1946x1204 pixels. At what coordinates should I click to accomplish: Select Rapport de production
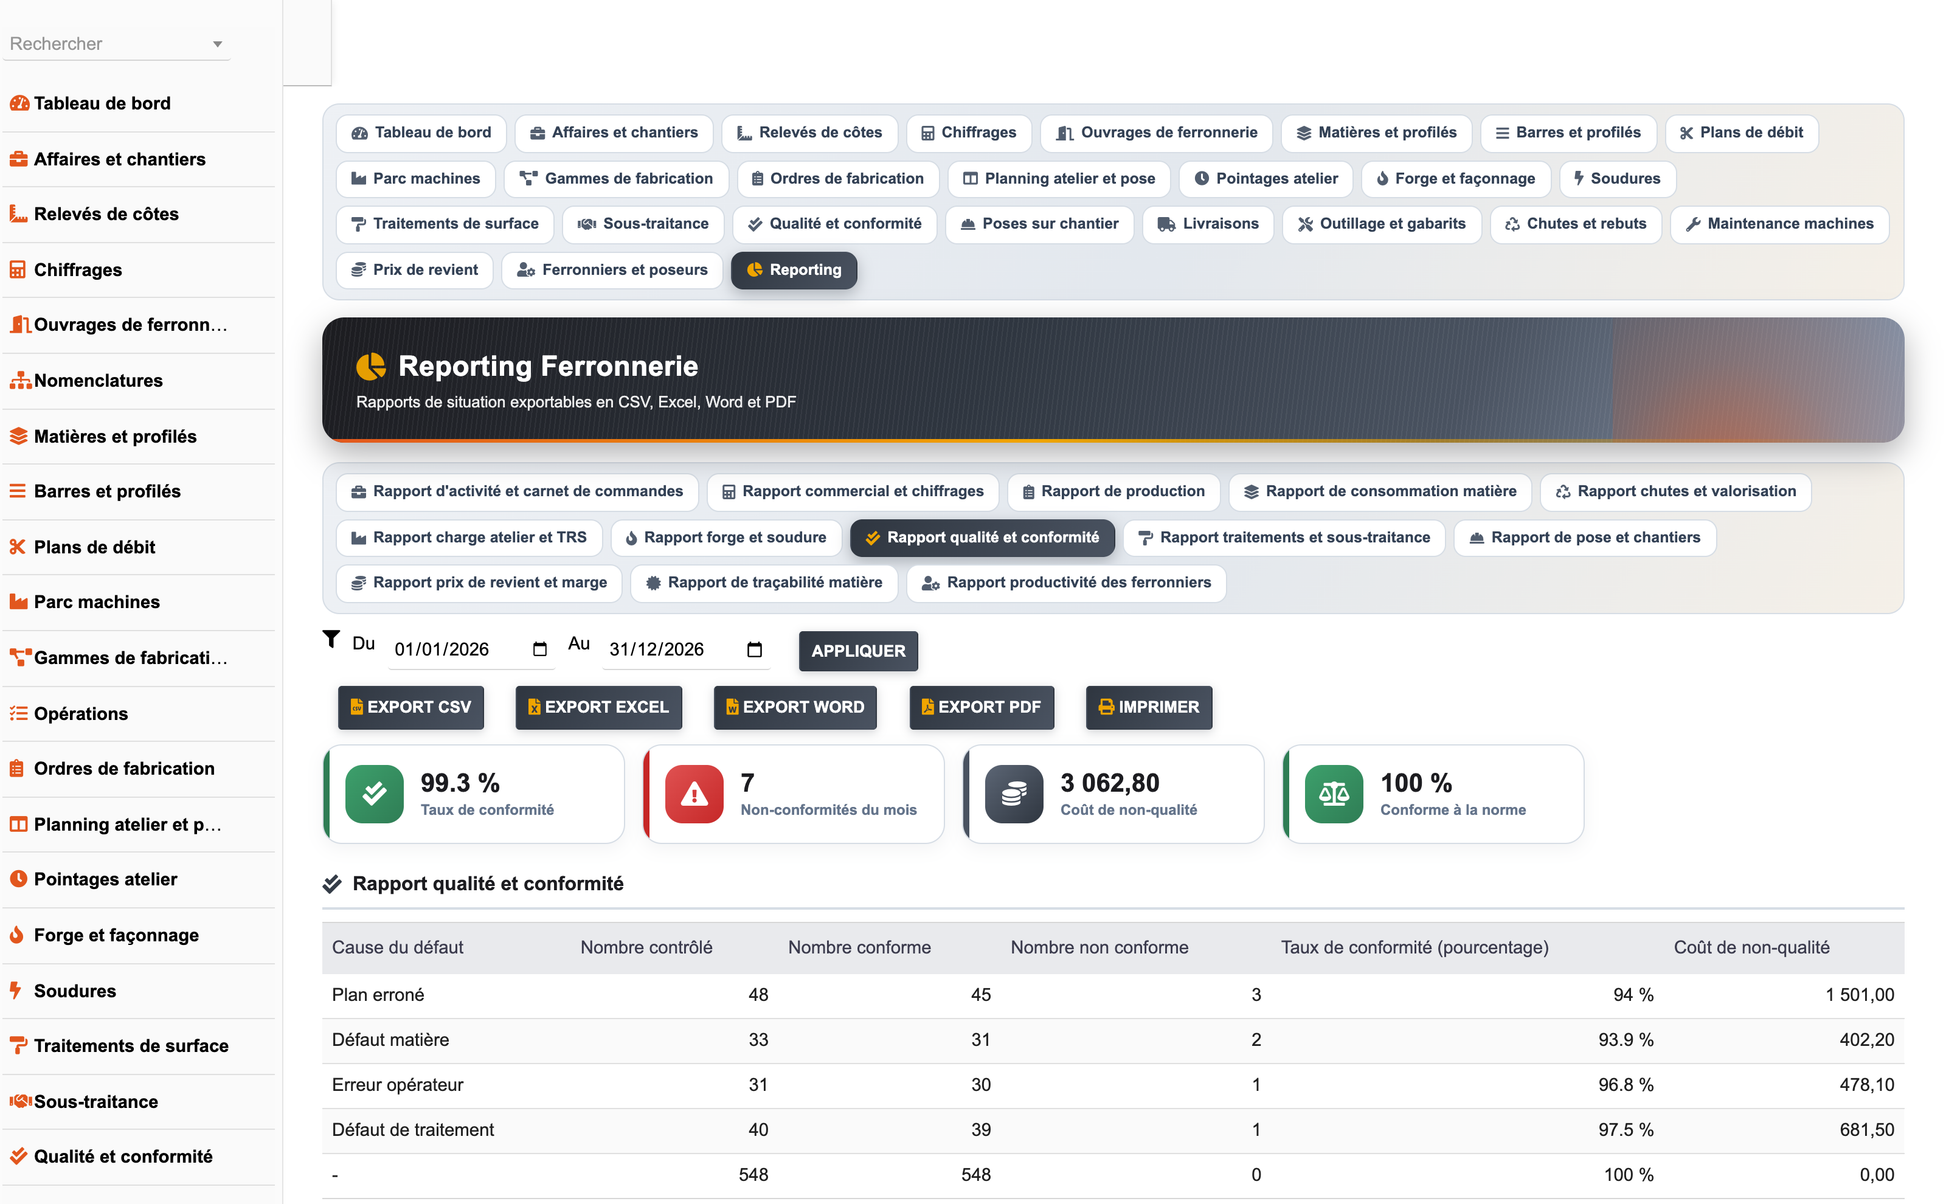[1113, 492]
